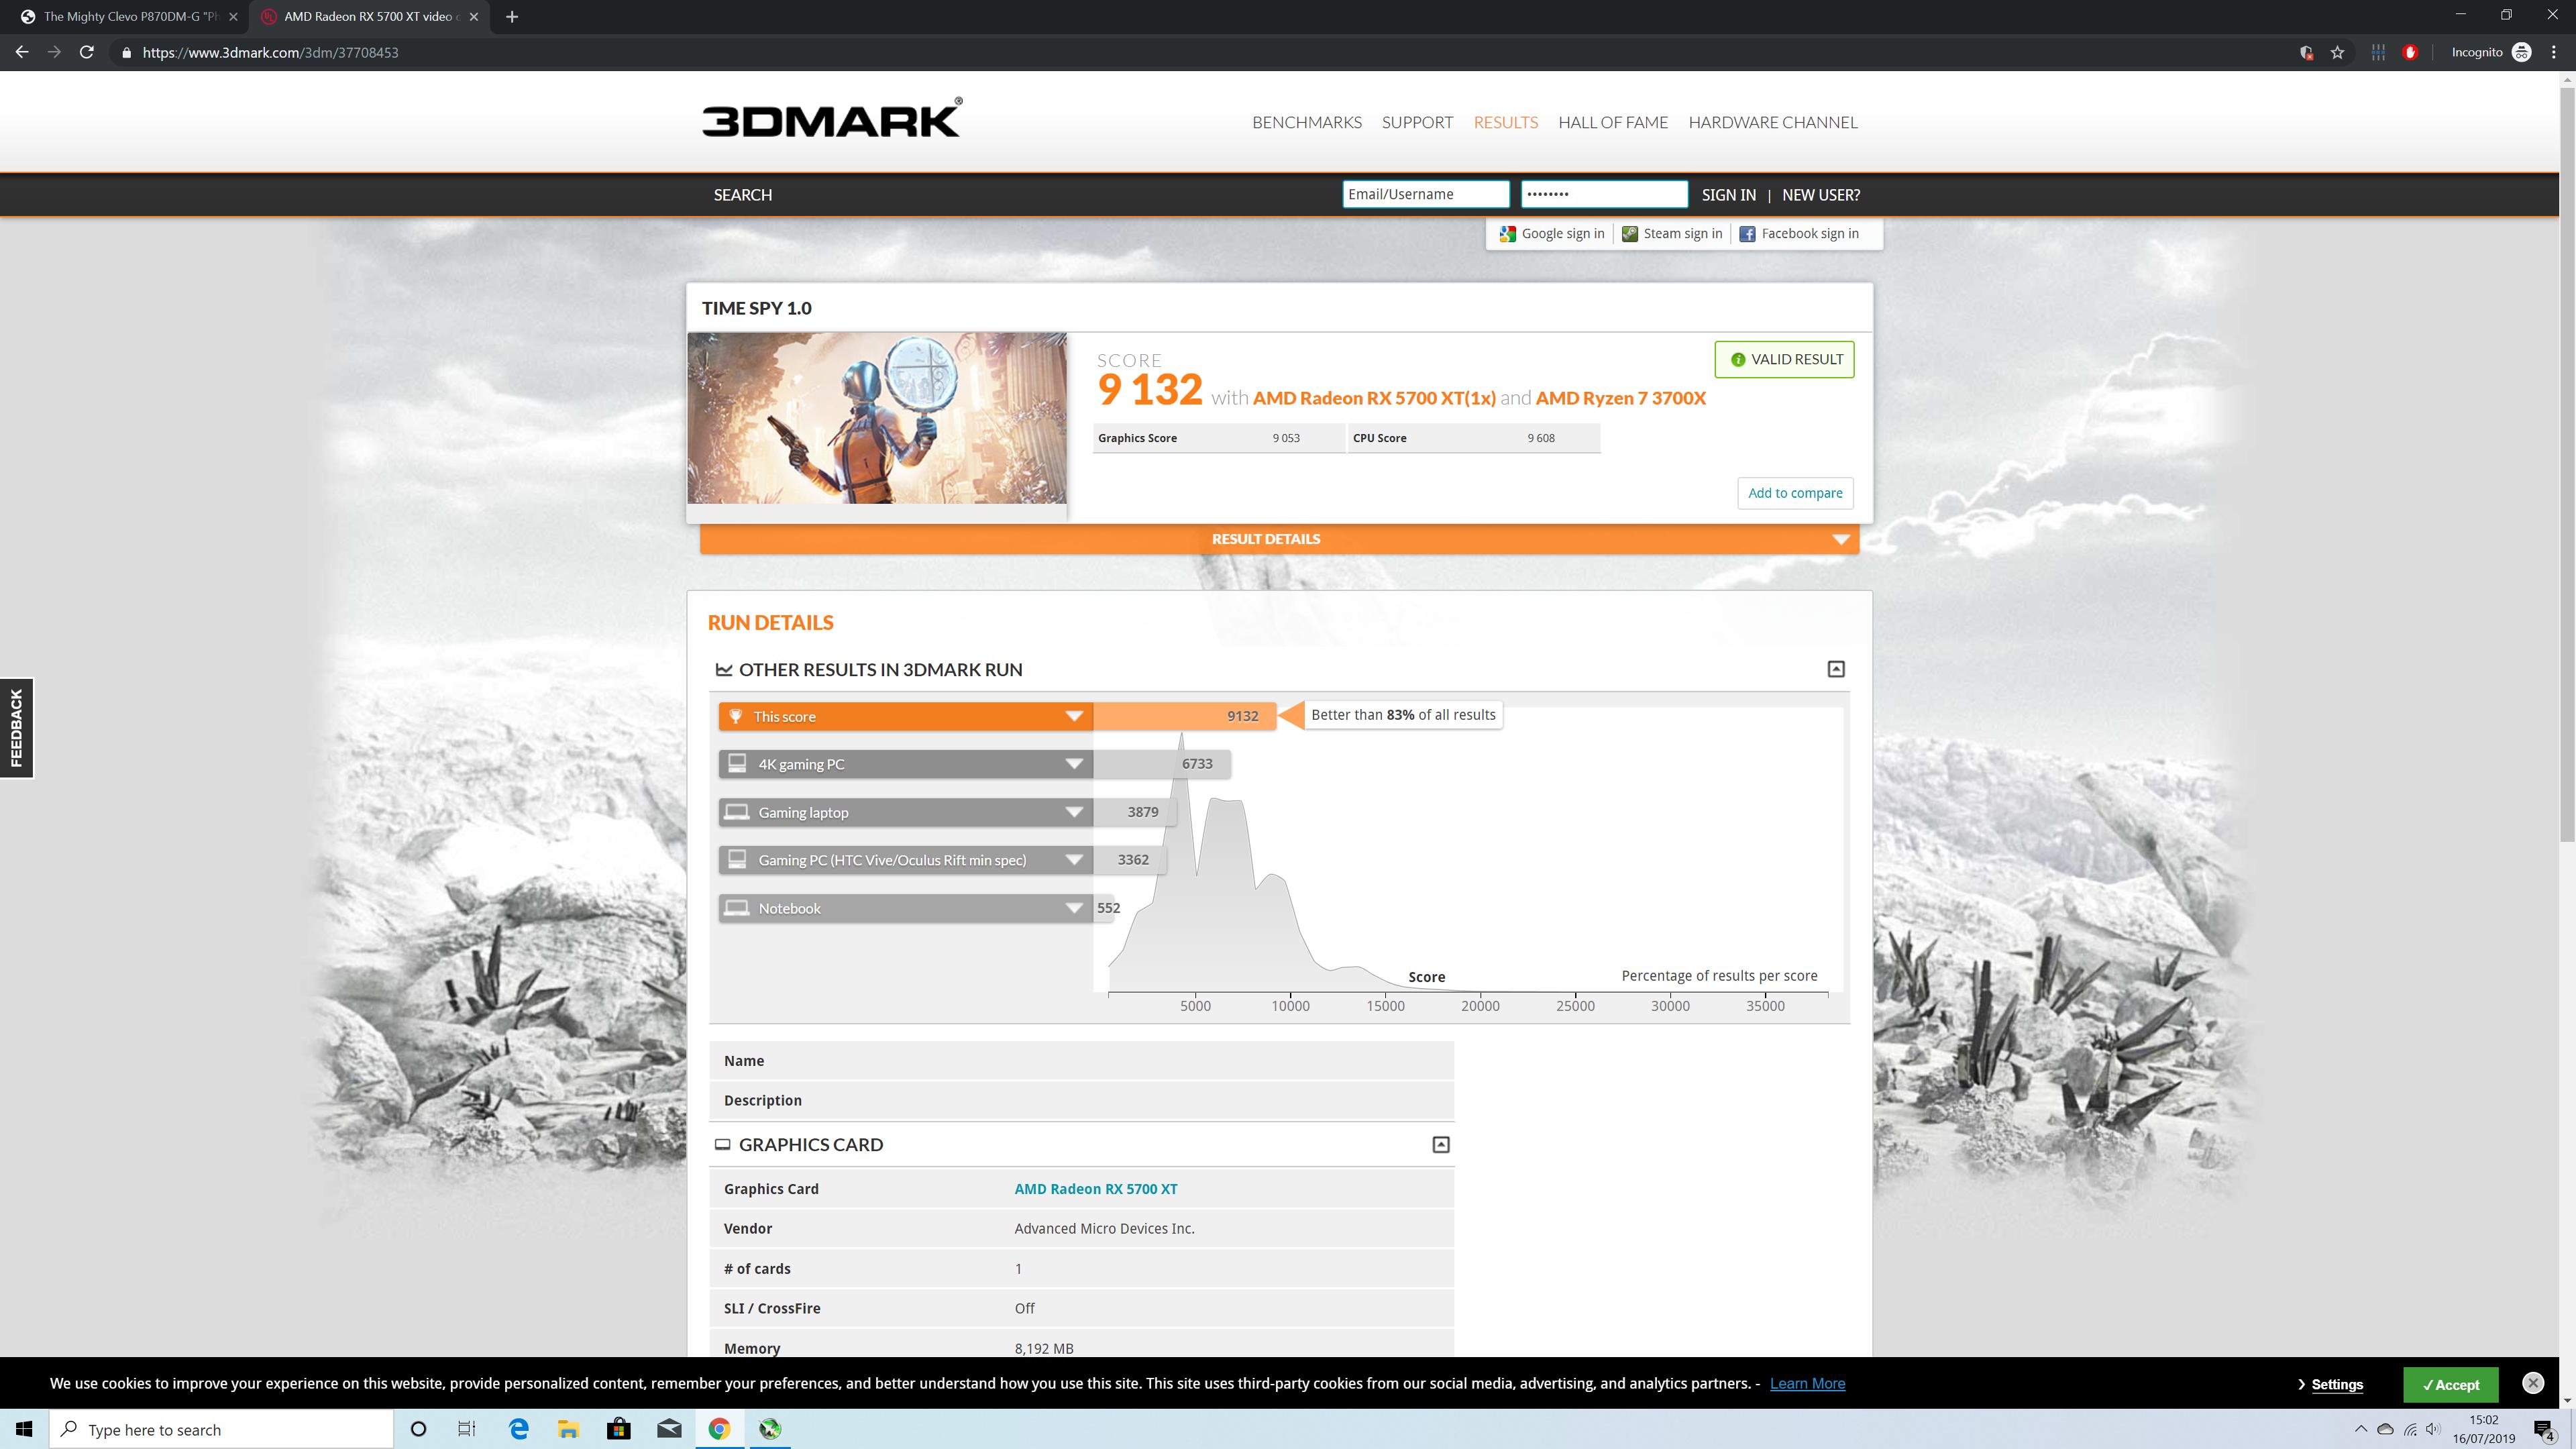Viewport: 2576px width, 1449px height.
Task: Click the Valid Result badge
Action: click(x=1784, y=360)
